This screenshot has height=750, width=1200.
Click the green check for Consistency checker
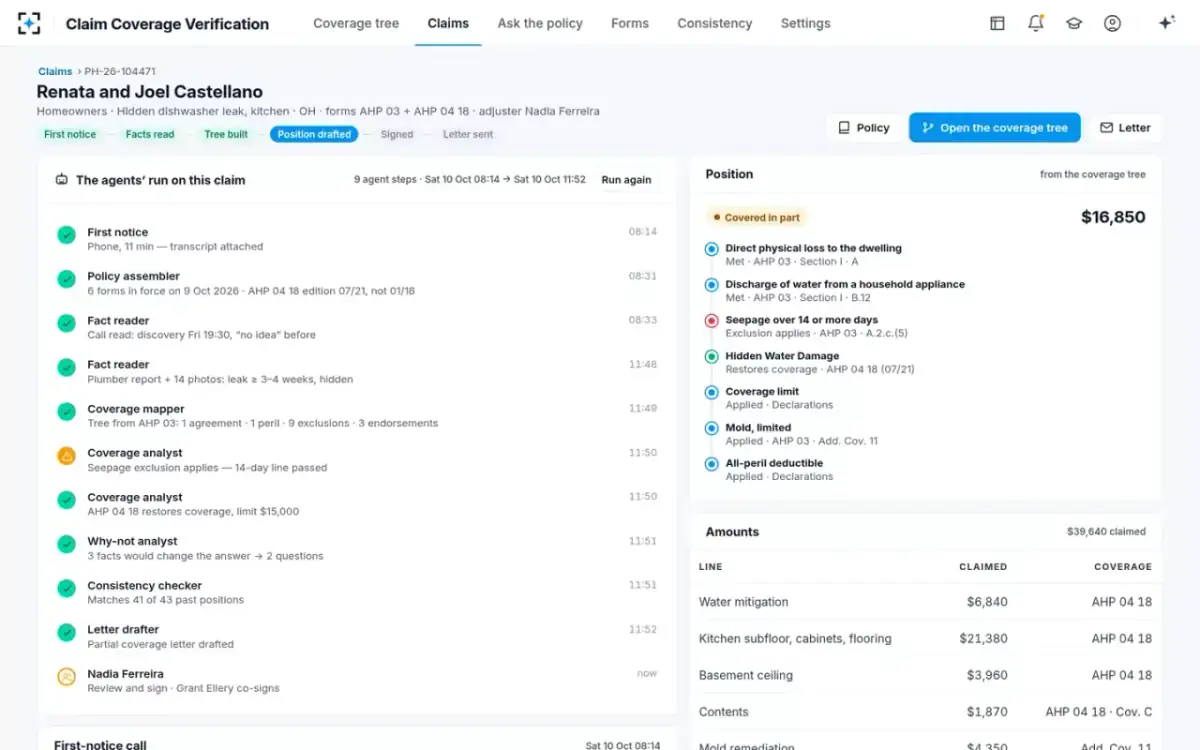tap(66, 588)
